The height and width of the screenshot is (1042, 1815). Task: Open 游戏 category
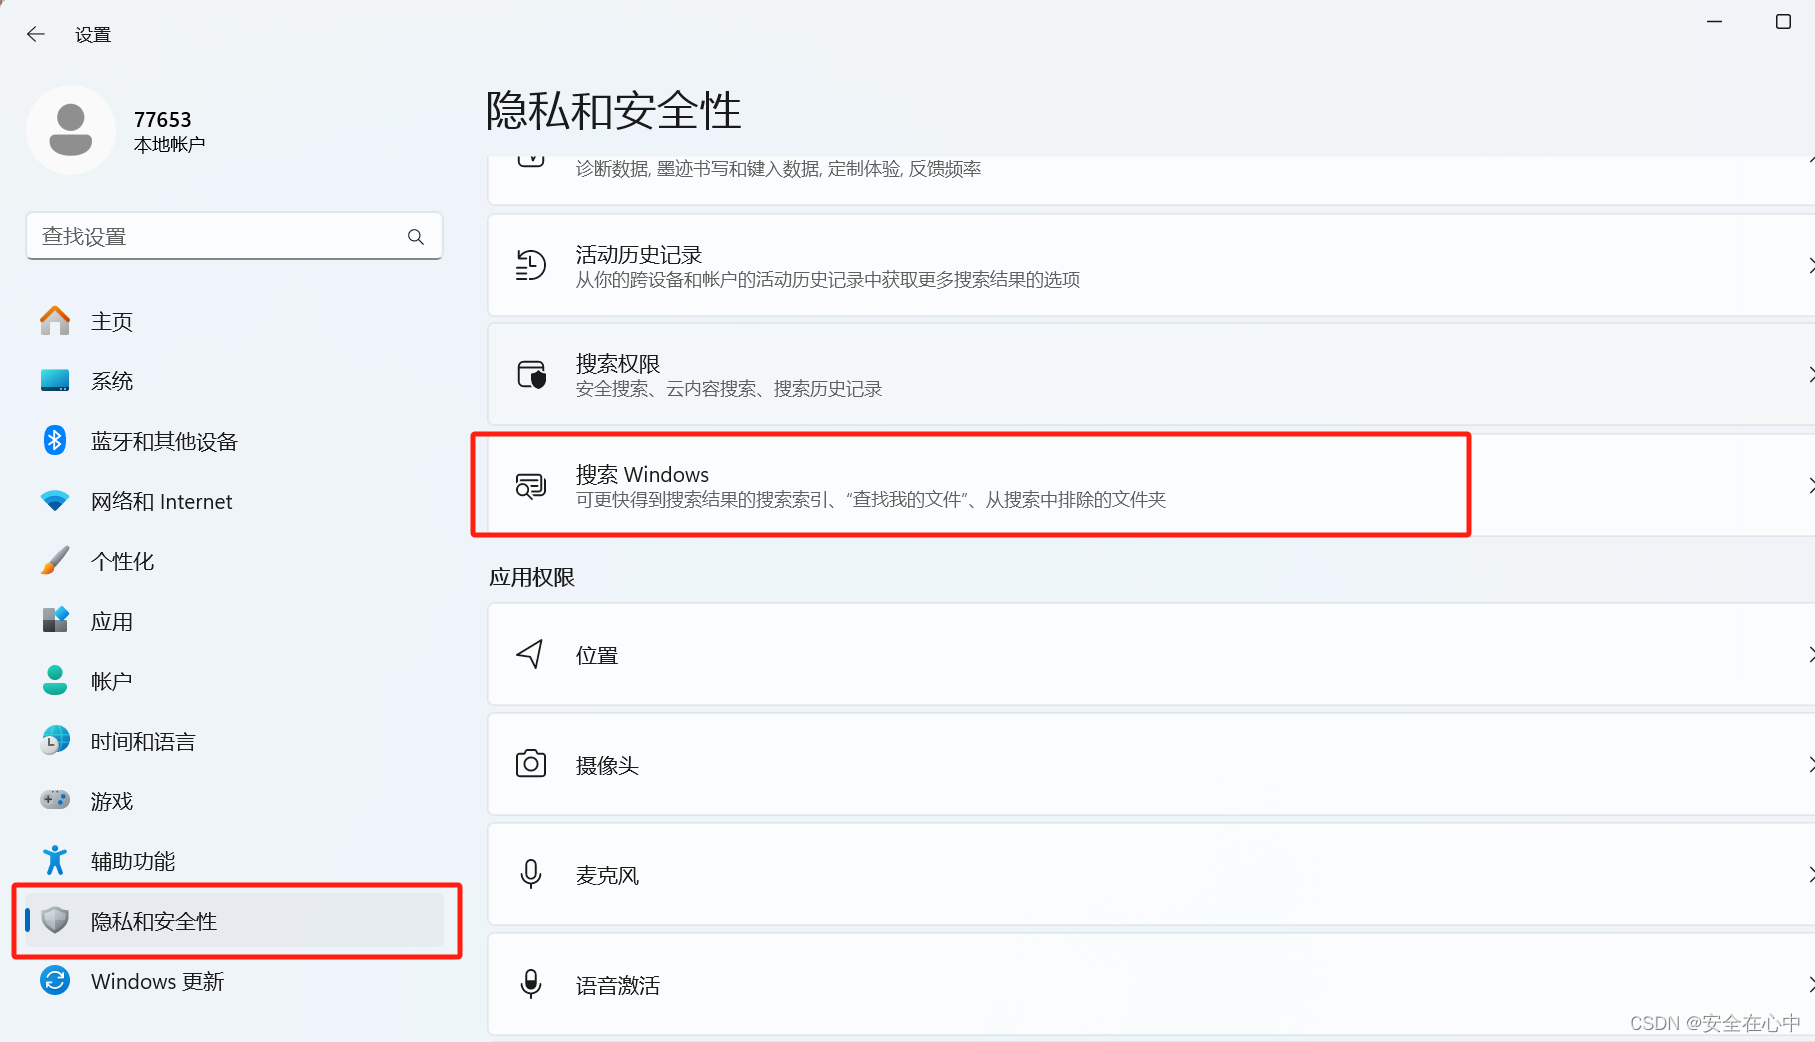(x=235, y=801)
